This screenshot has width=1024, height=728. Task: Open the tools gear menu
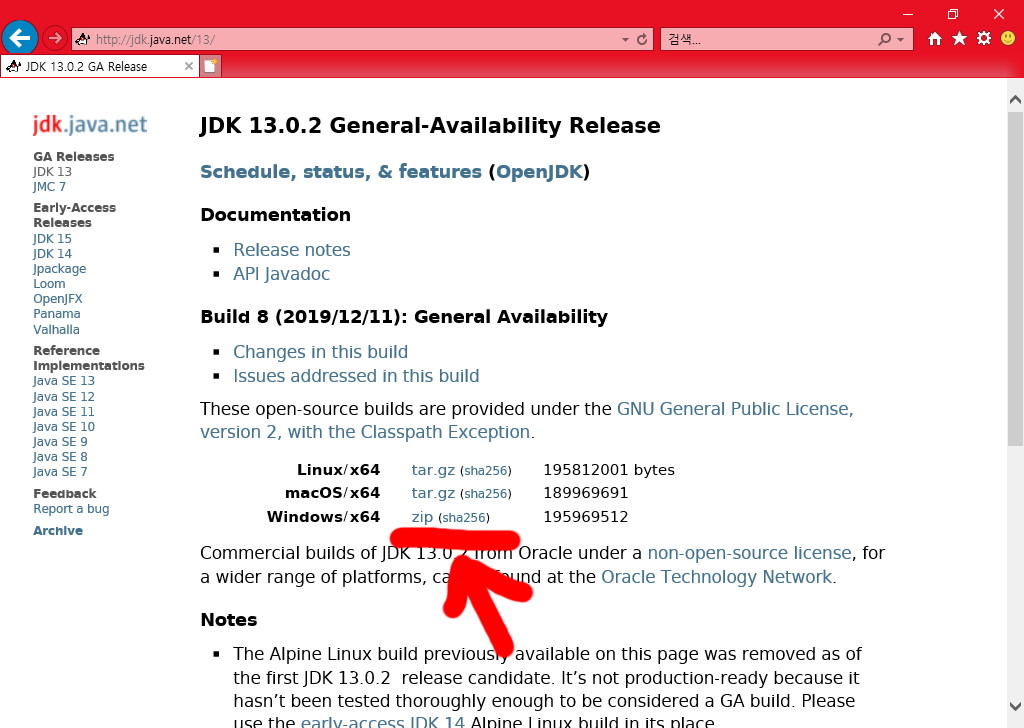984,39
